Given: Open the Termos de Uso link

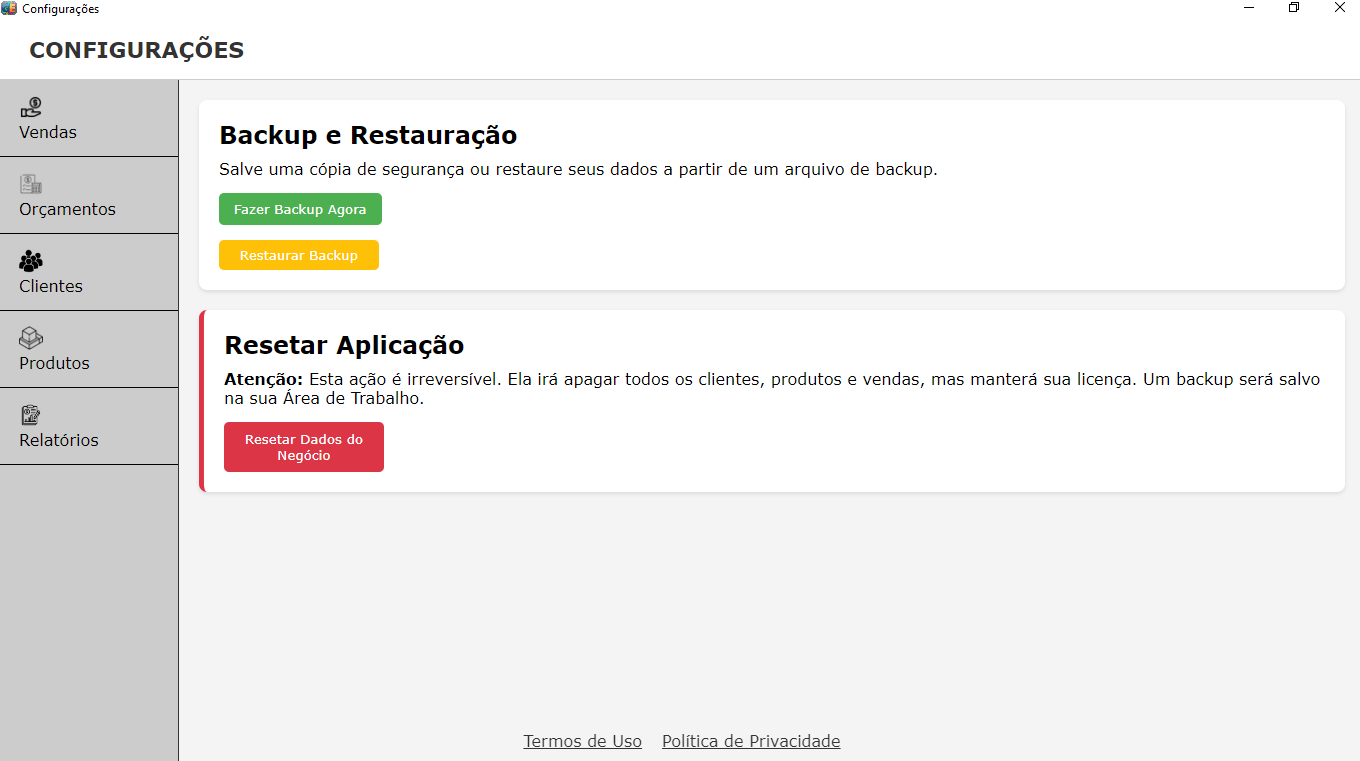Looking at the screenshot, I should (x=582, y=741).
